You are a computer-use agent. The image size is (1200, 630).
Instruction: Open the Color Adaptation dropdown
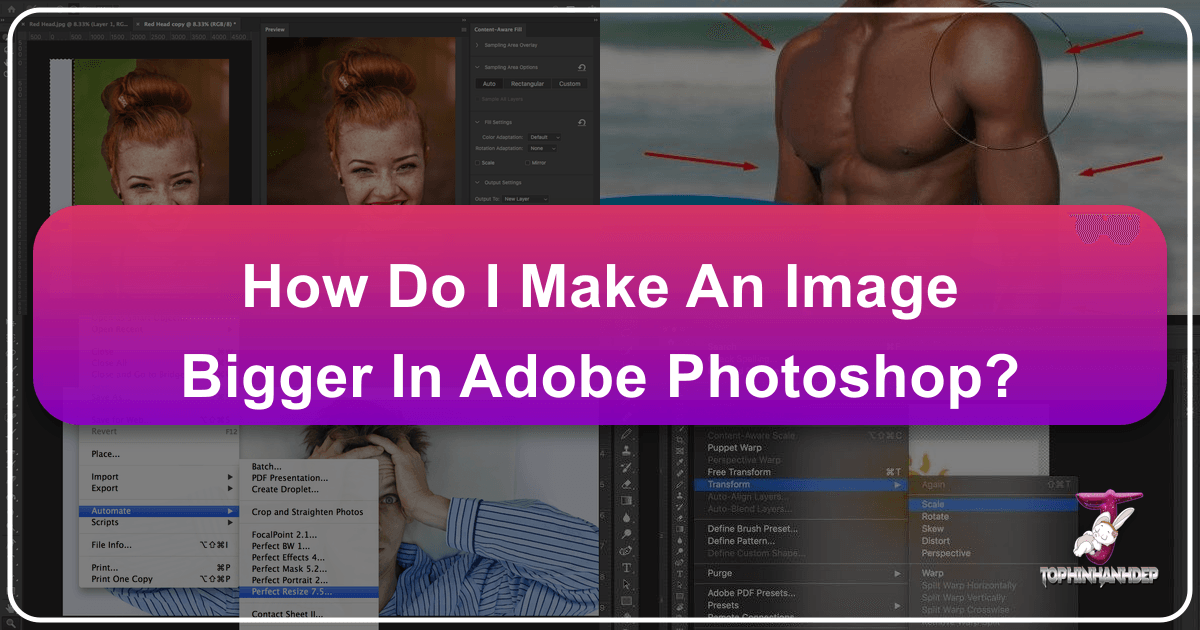click(x=542, y=137)
